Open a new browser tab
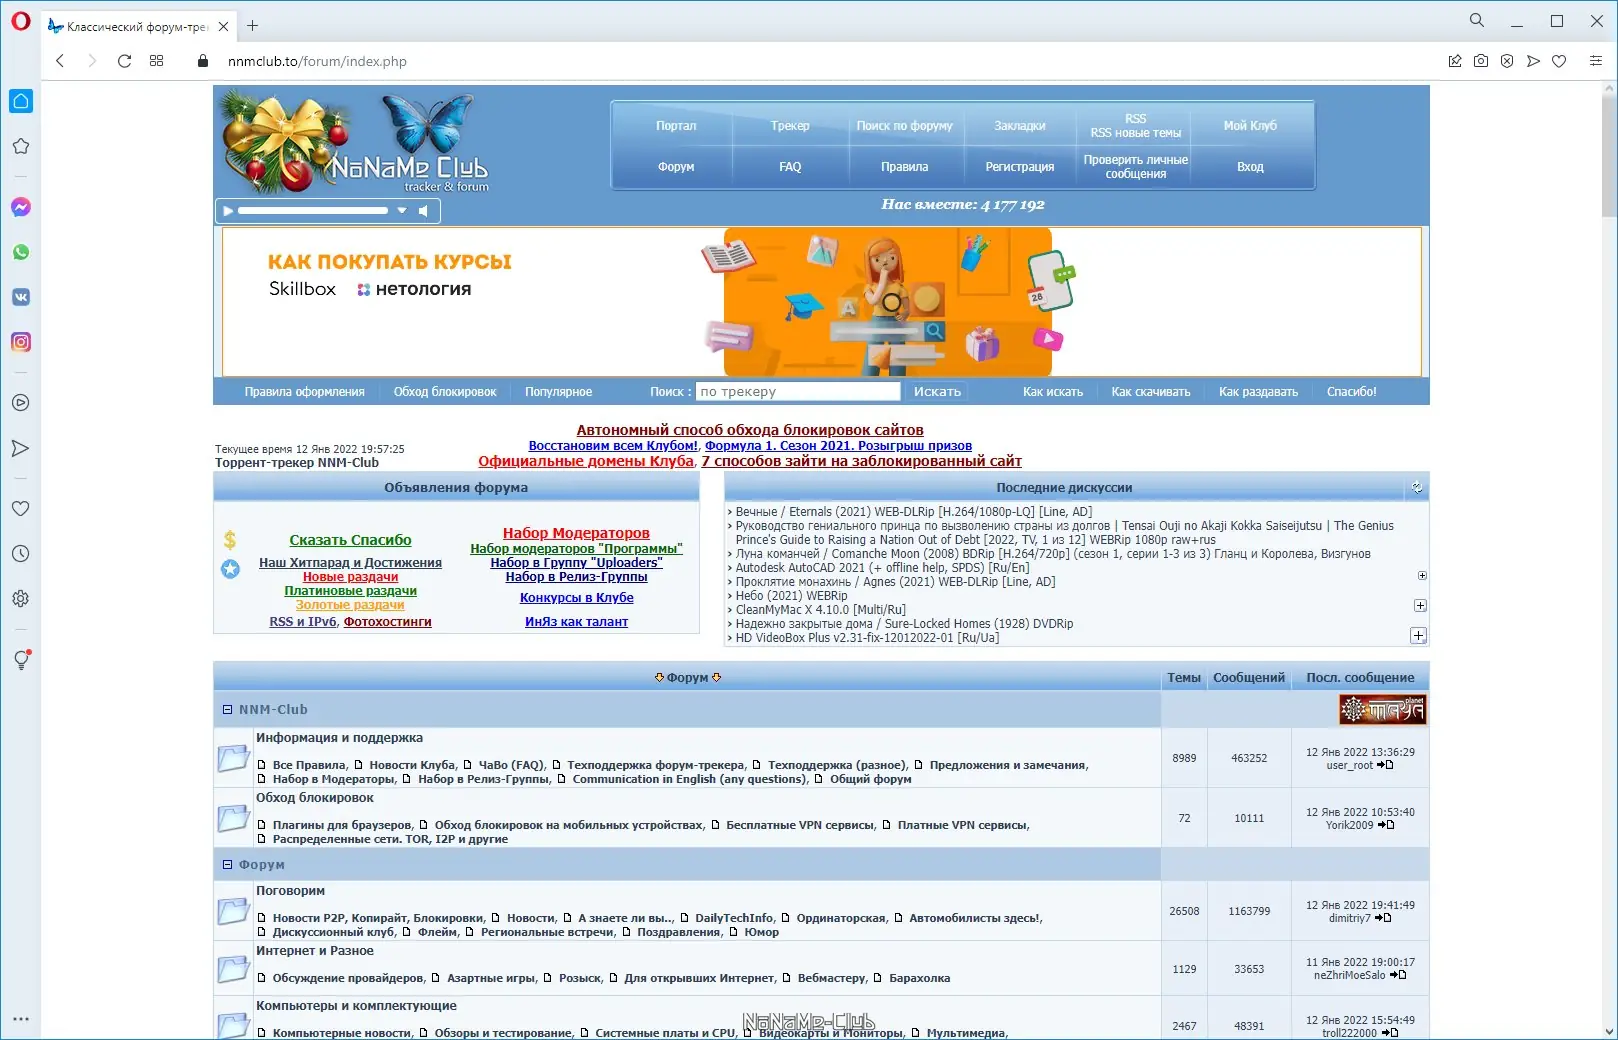This screenshot has height=1040, width=1618. point(253,26)
